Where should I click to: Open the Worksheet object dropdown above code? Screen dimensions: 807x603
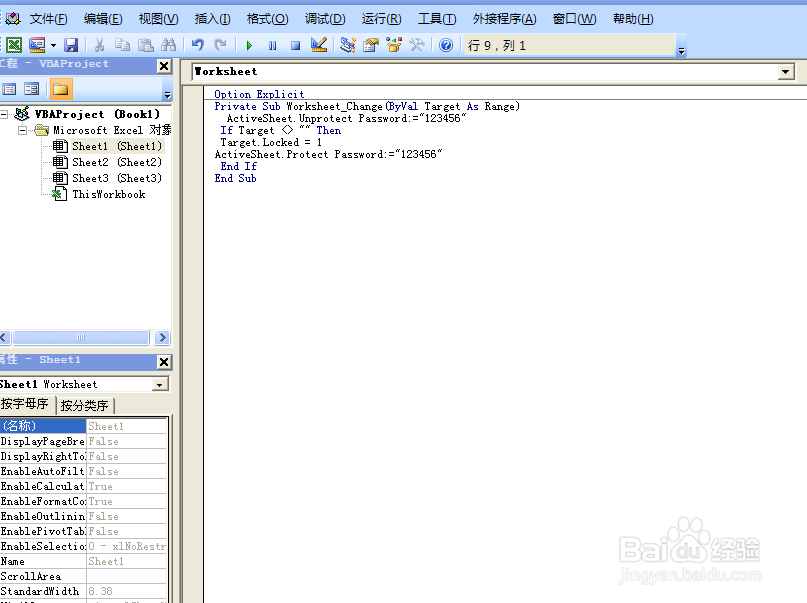click(786, 72)
